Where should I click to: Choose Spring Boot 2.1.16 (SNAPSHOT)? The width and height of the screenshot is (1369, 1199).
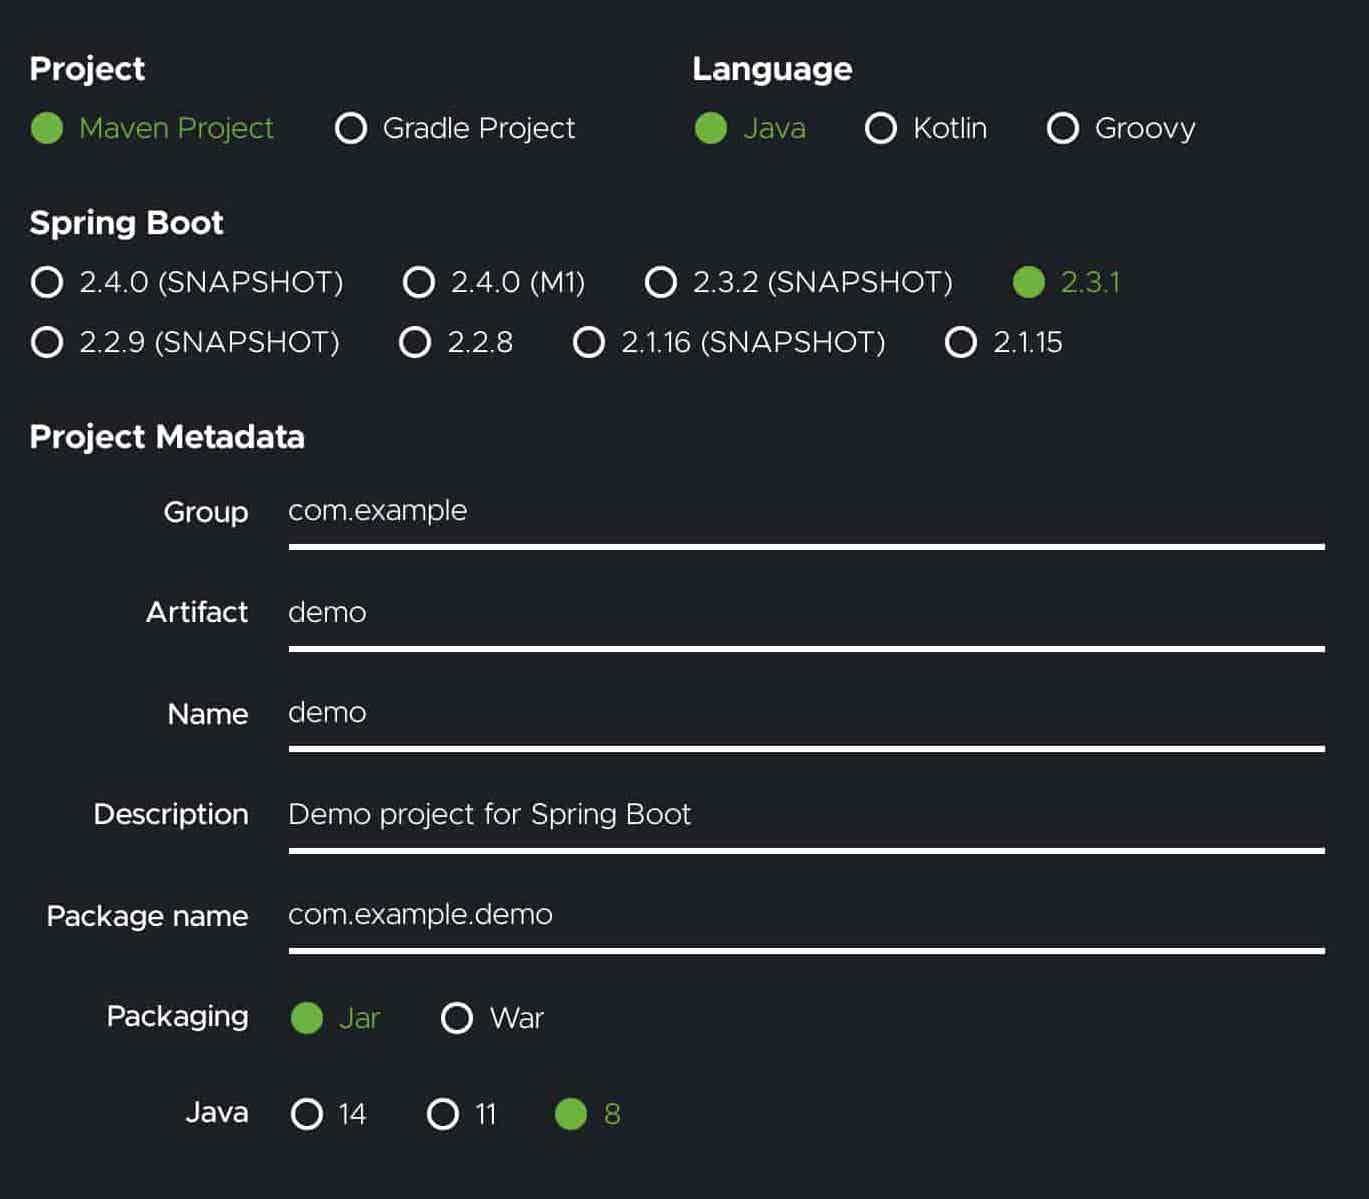click(589, 342)
